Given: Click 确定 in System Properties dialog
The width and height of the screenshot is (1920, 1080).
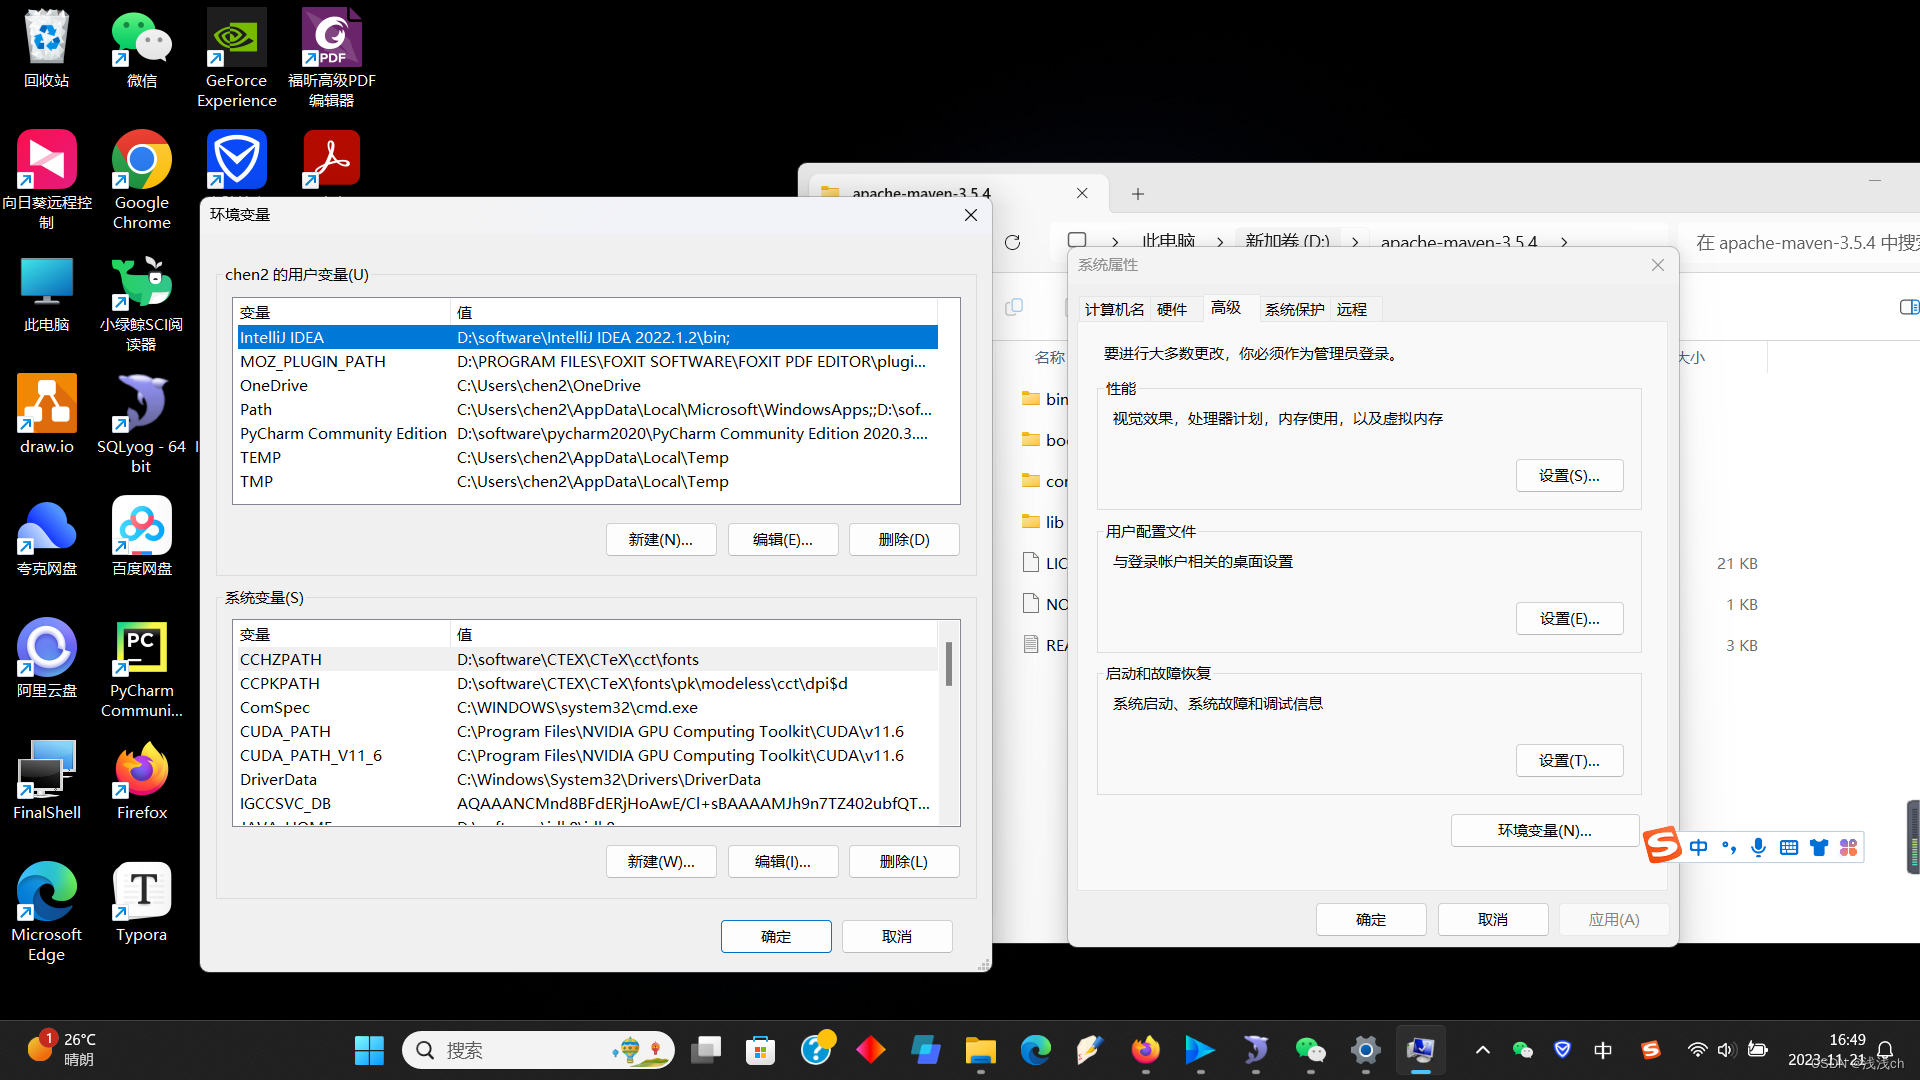Looking at the screenshot, I should (x=1371, y=920).
